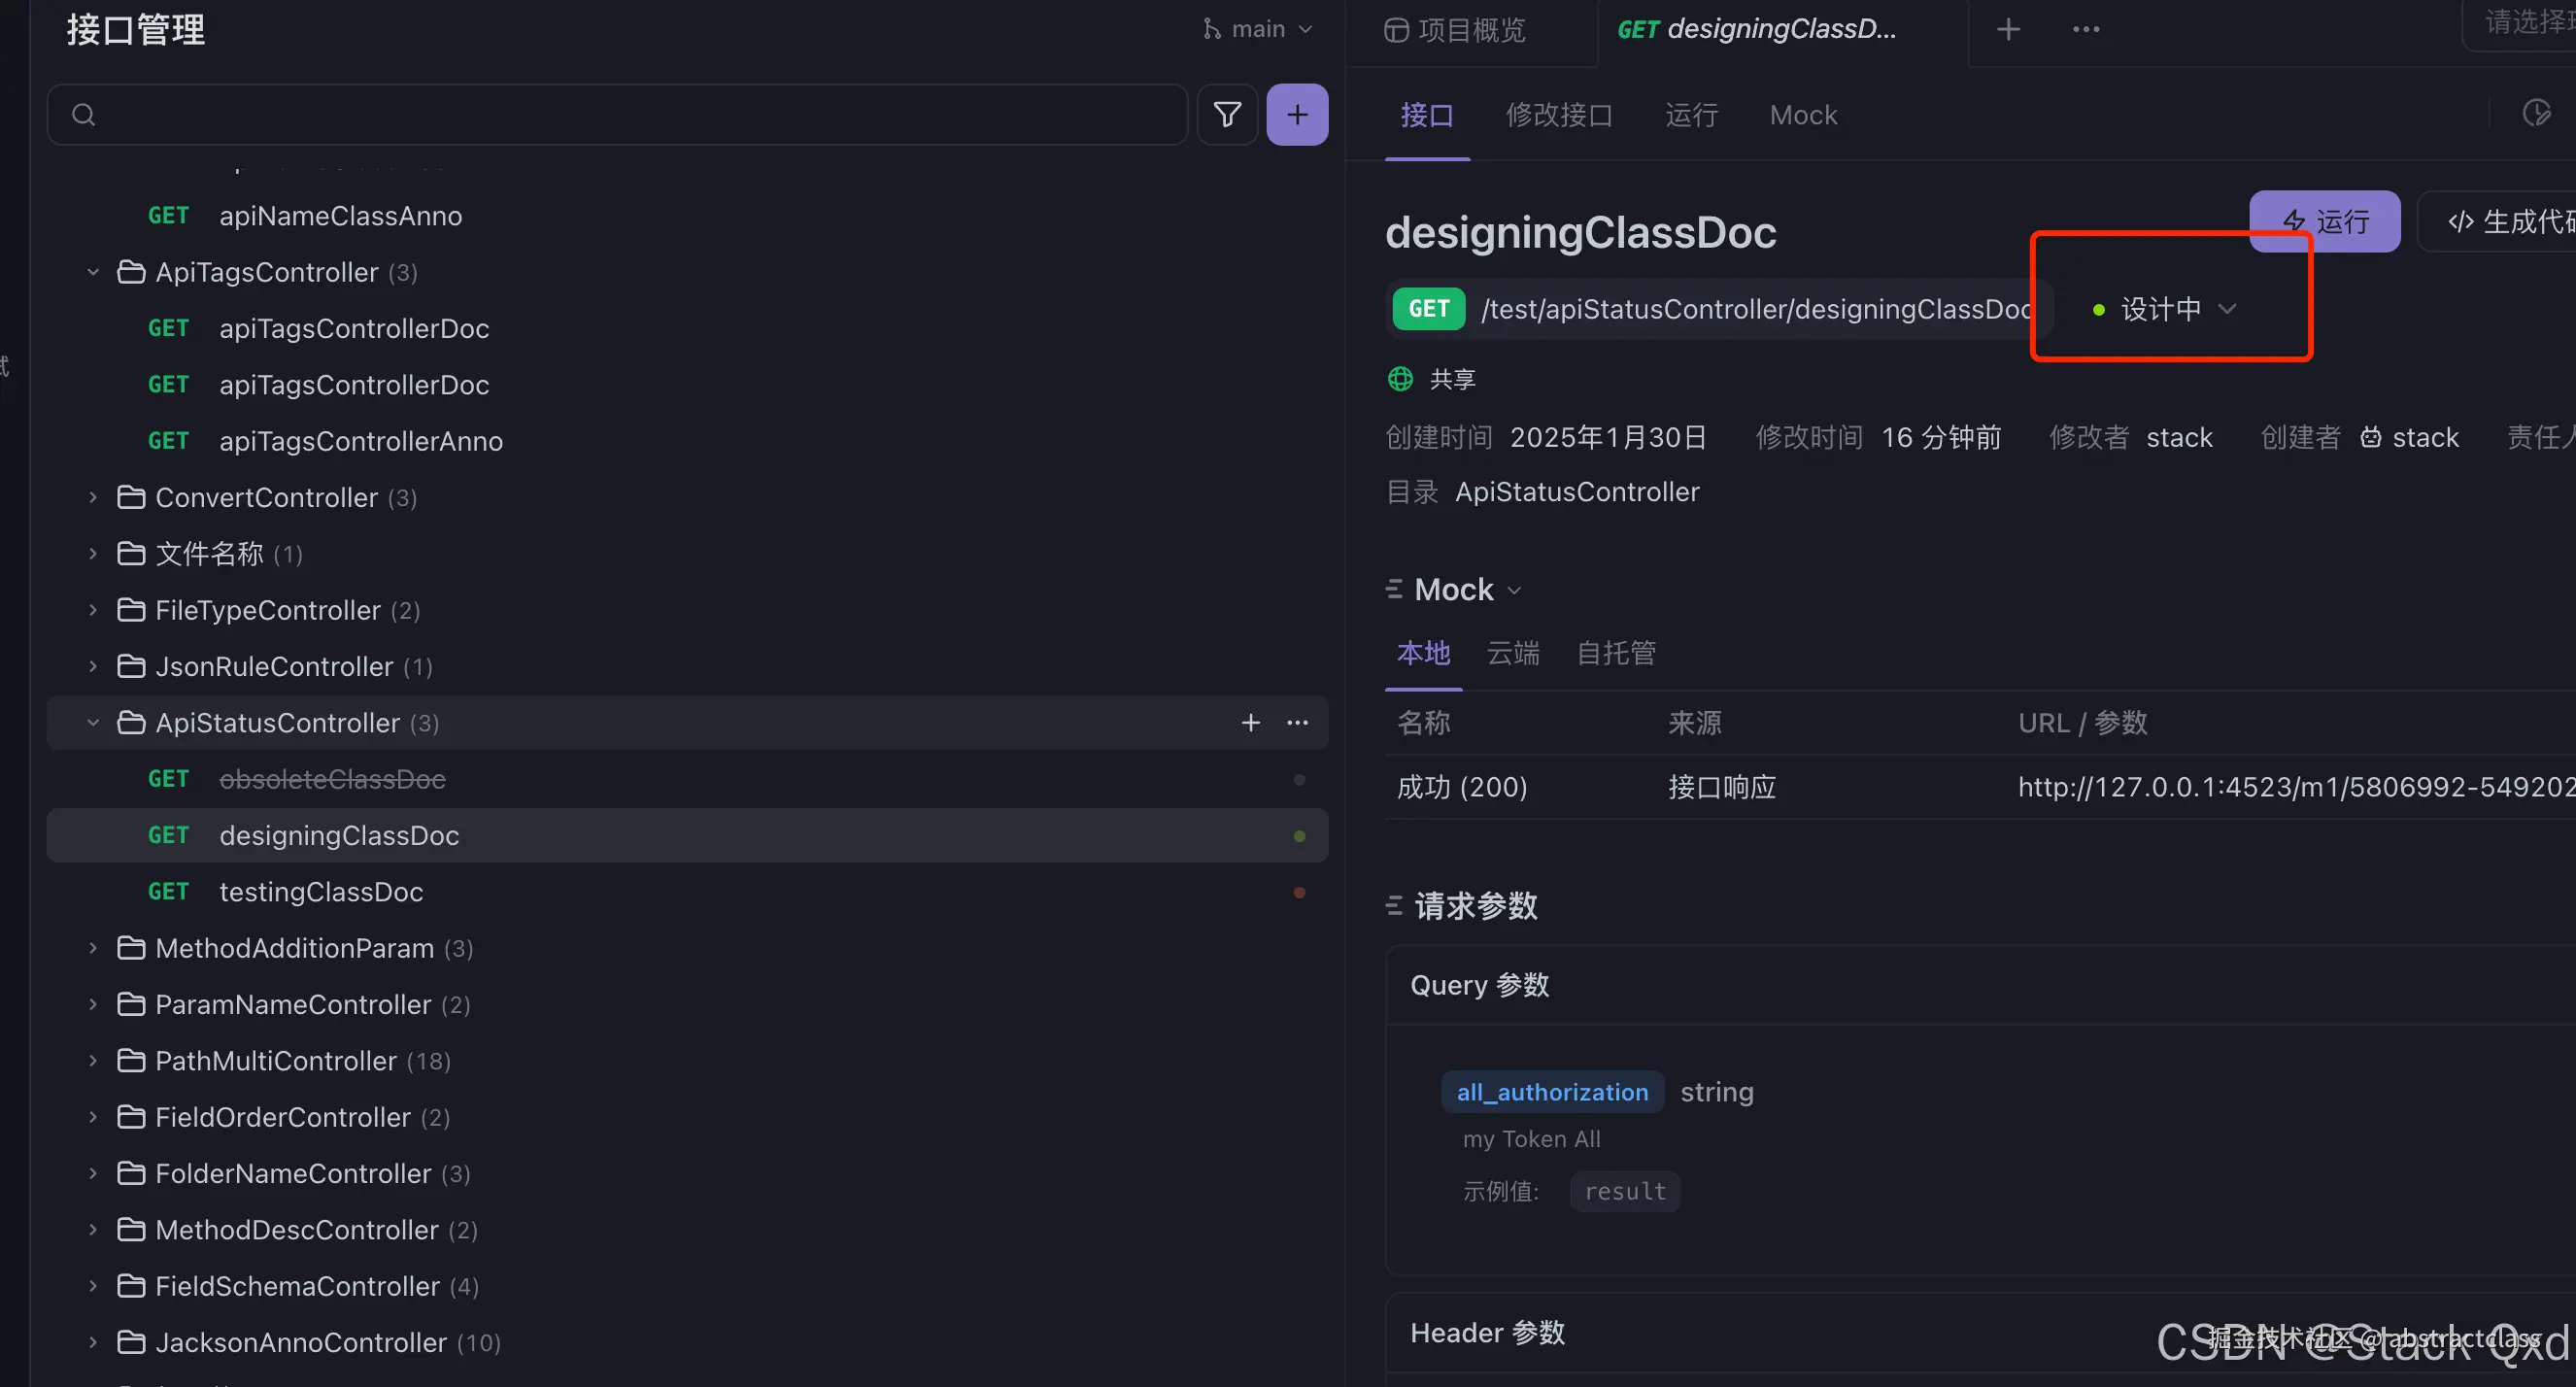The width and height of the screenshot is (2576, 1387).
Task: Click the 运行 button
Action: pyautogui.click(x=2325, y=221)
